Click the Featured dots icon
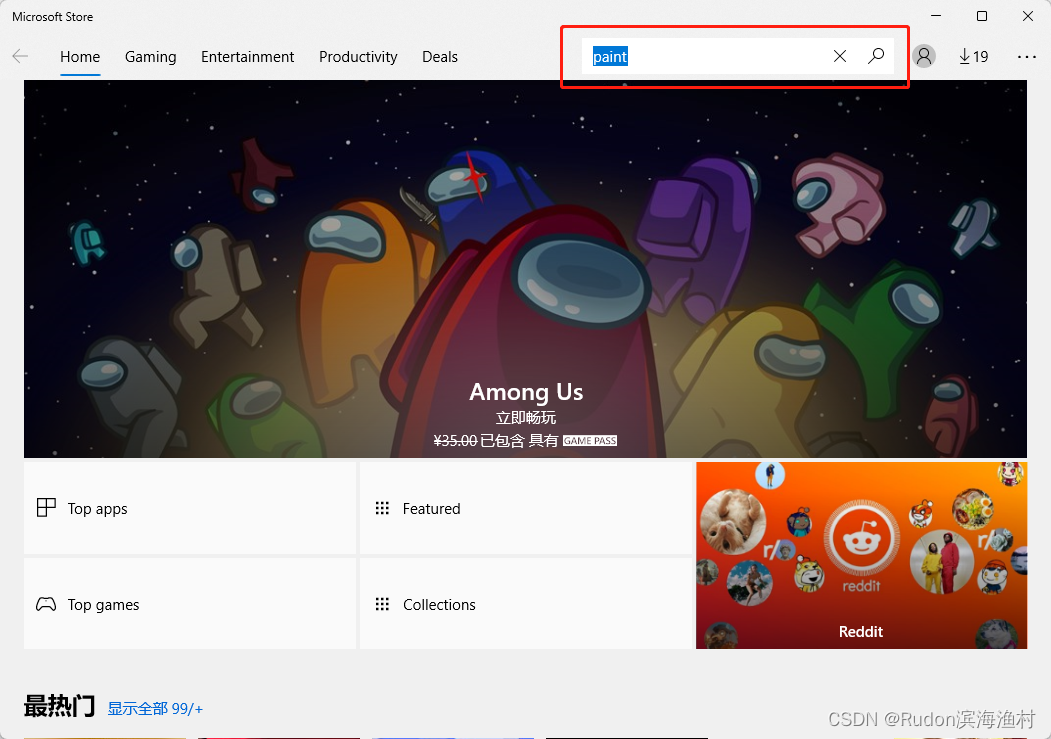The width and height of the screenshot is (1051, 739). [x=382, y=508]
